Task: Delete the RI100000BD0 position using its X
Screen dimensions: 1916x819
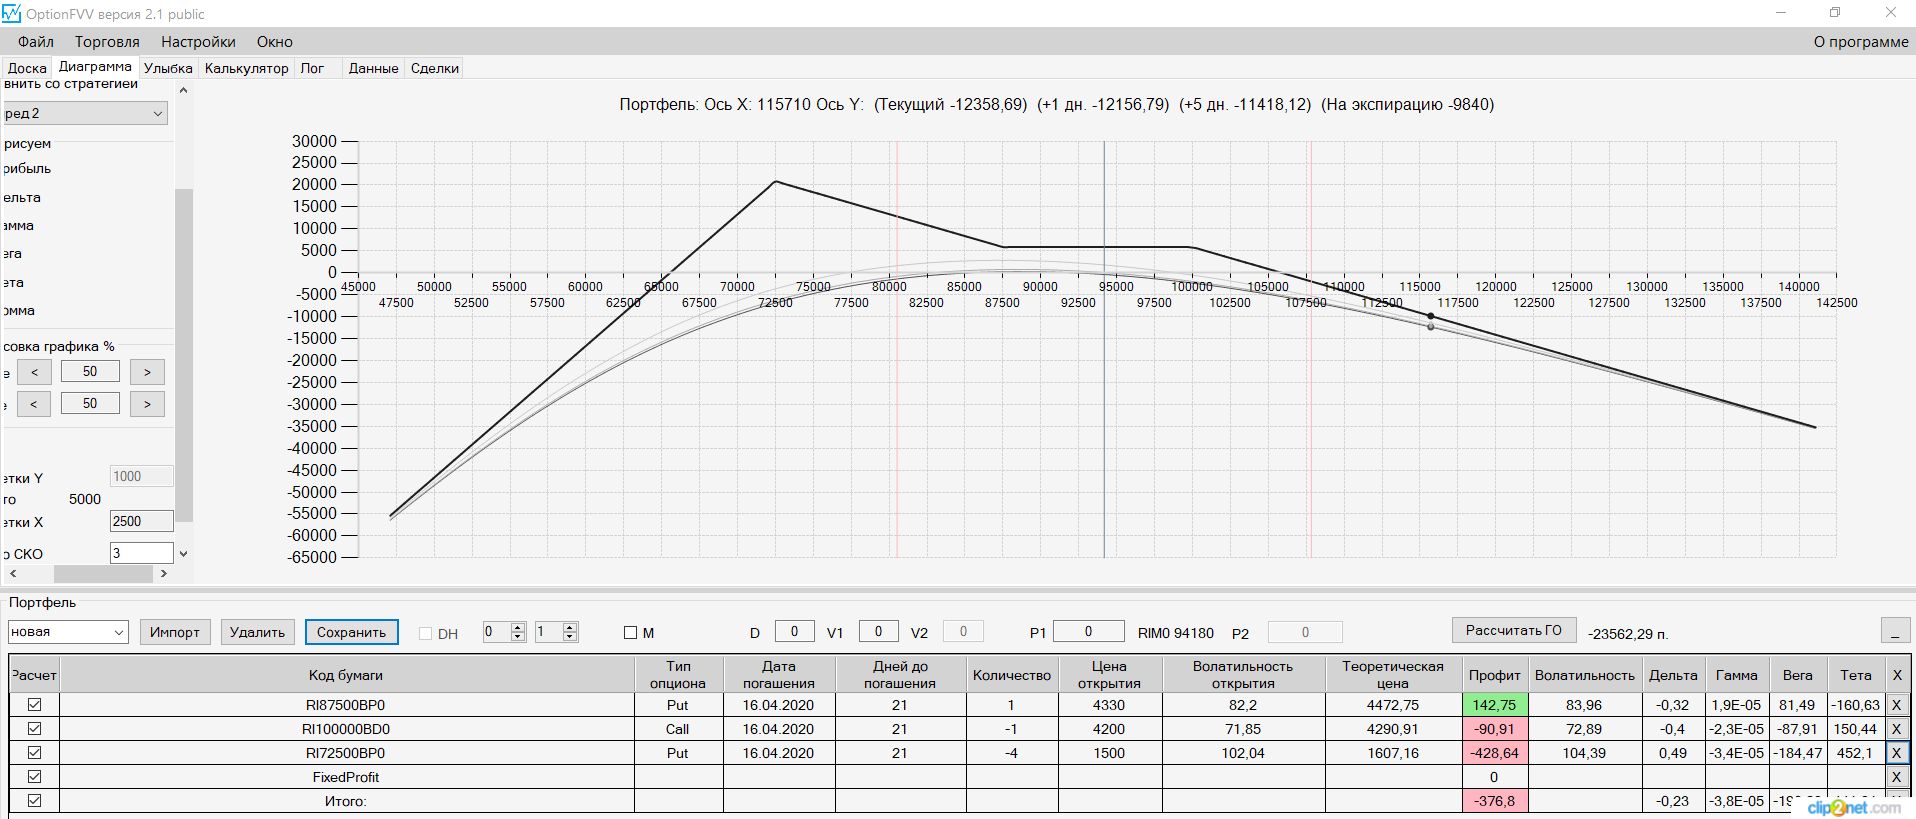Action: click(1896, 729)
